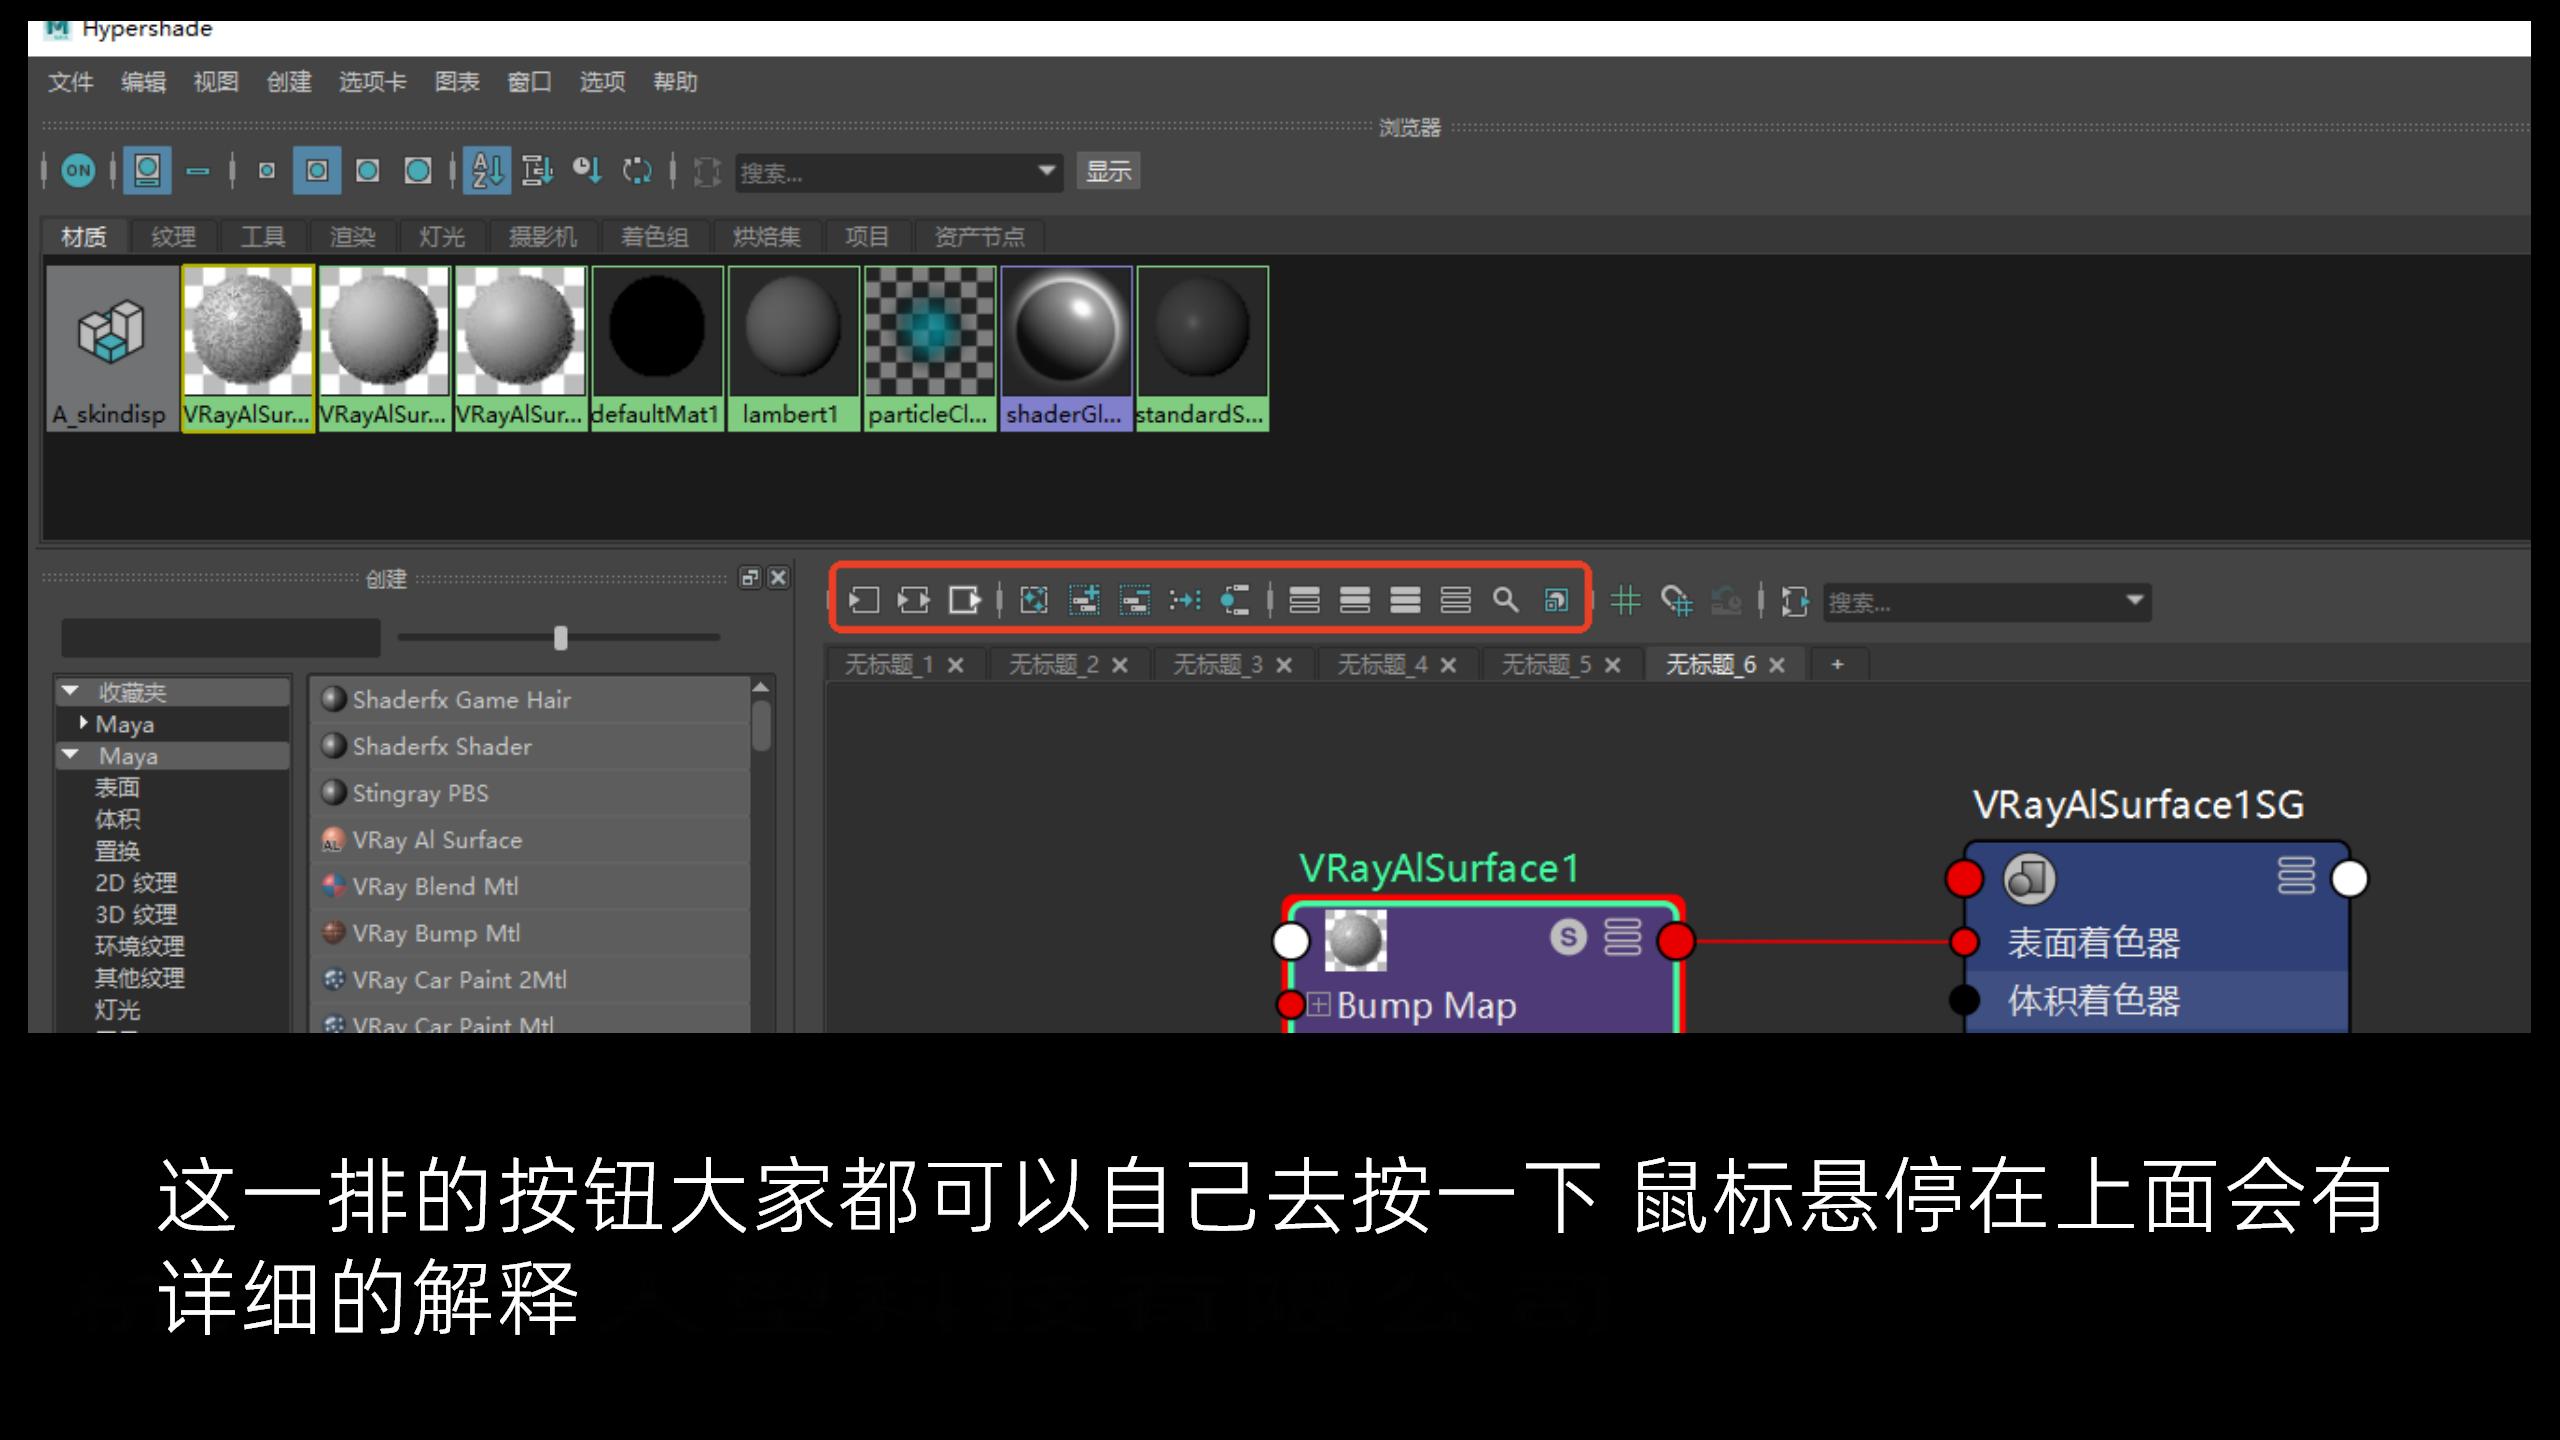The width and height of the screenshot is (2560, 1440).
Task: Select the defaultMat1 material swatch
Action: click(x=657, y=348)
